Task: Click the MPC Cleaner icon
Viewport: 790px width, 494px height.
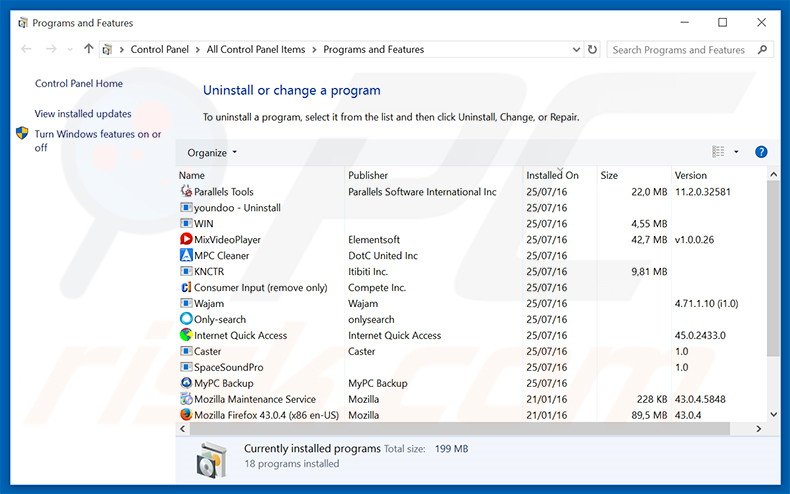Action: tap(186, 255)
